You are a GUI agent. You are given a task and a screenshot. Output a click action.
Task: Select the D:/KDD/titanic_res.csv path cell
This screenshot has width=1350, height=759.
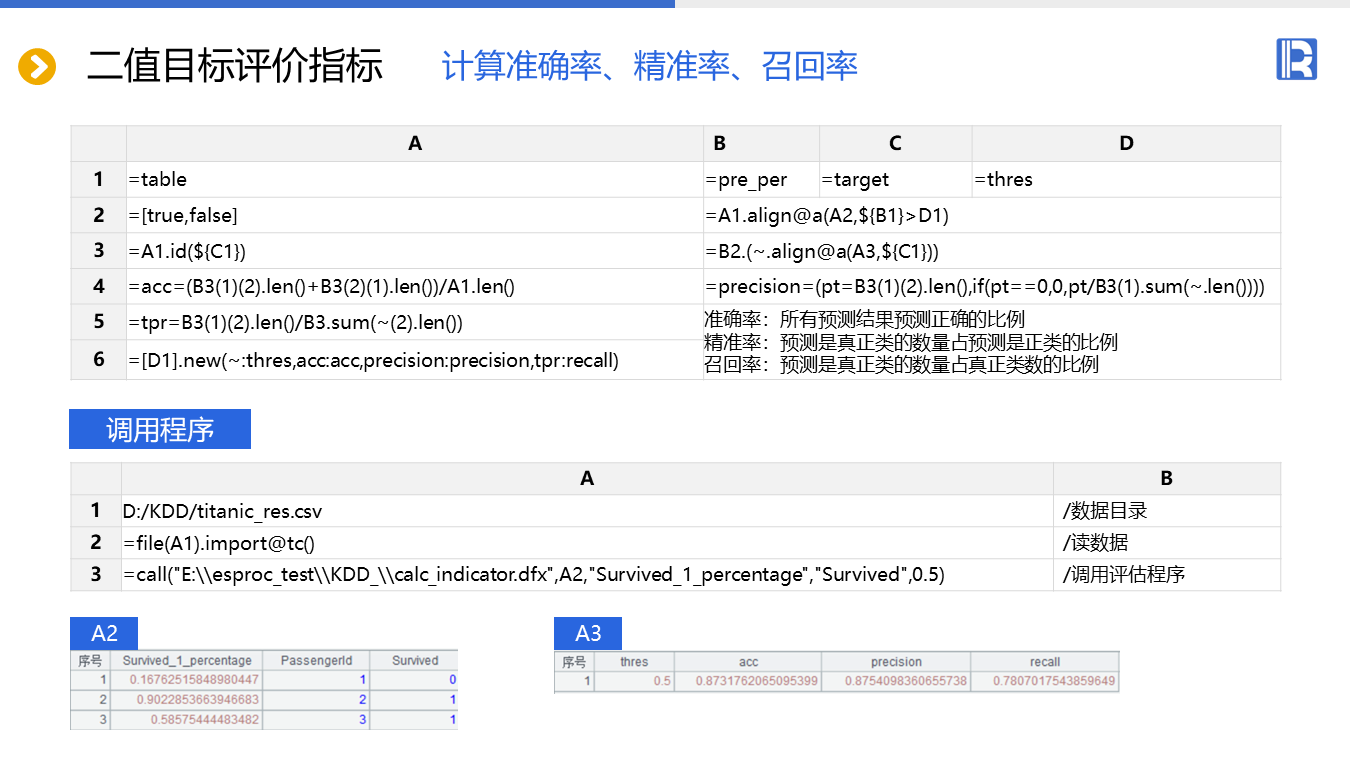[x=586, y=511]
